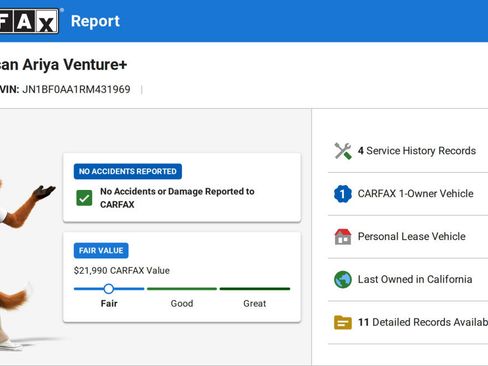
Task: Click the yellow folder Detailed Records icon
Action: tap(343, 322)
